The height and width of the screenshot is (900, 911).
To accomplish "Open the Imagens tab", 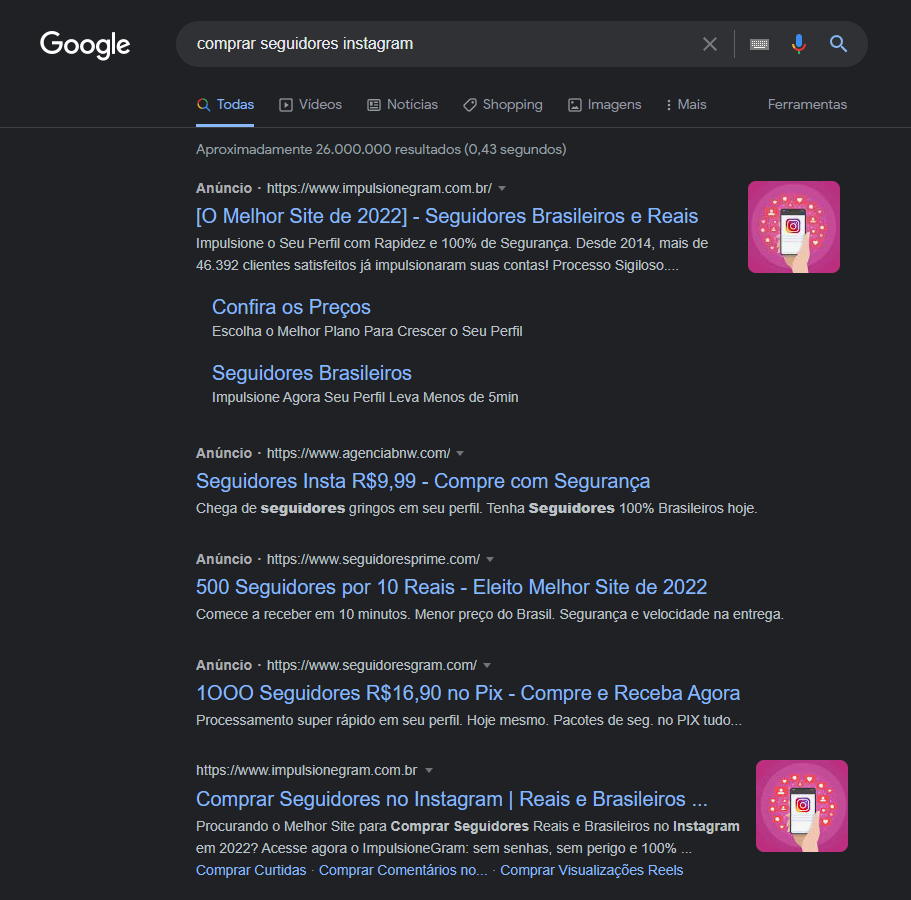I will 604,105.
